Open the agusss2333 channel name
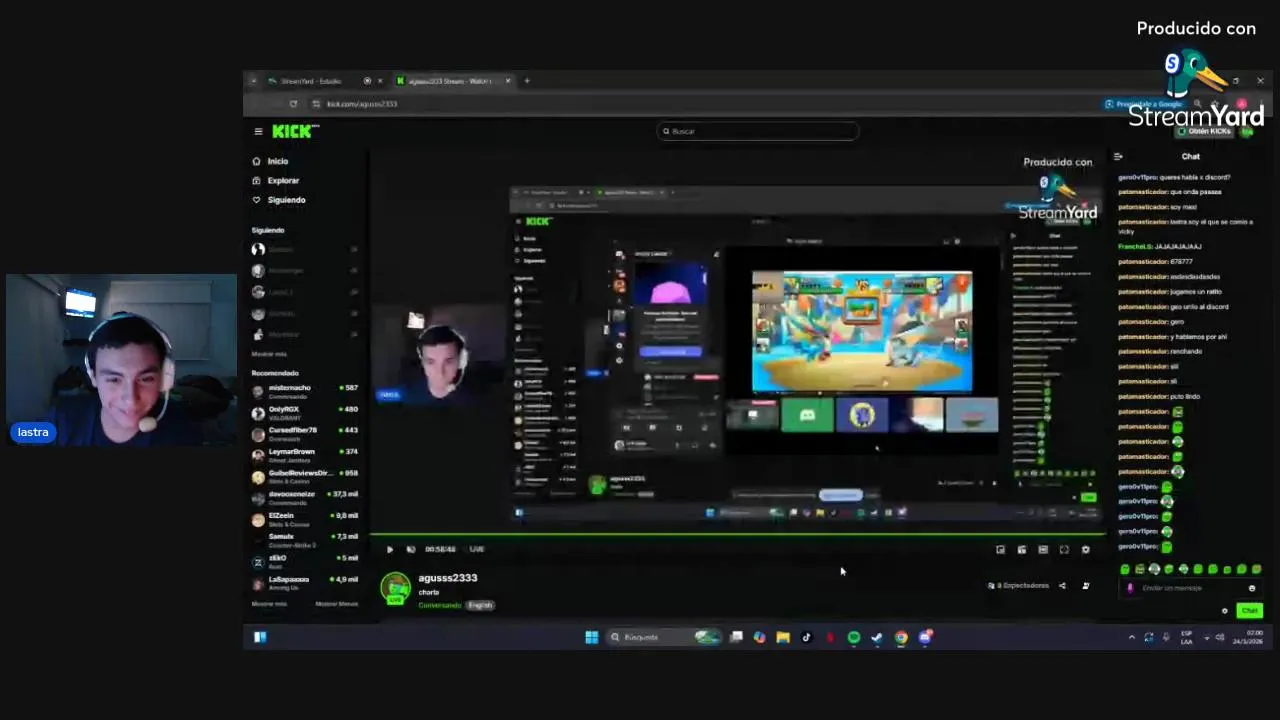Viewport: 1280px width, 720px height. pos(447,578)
